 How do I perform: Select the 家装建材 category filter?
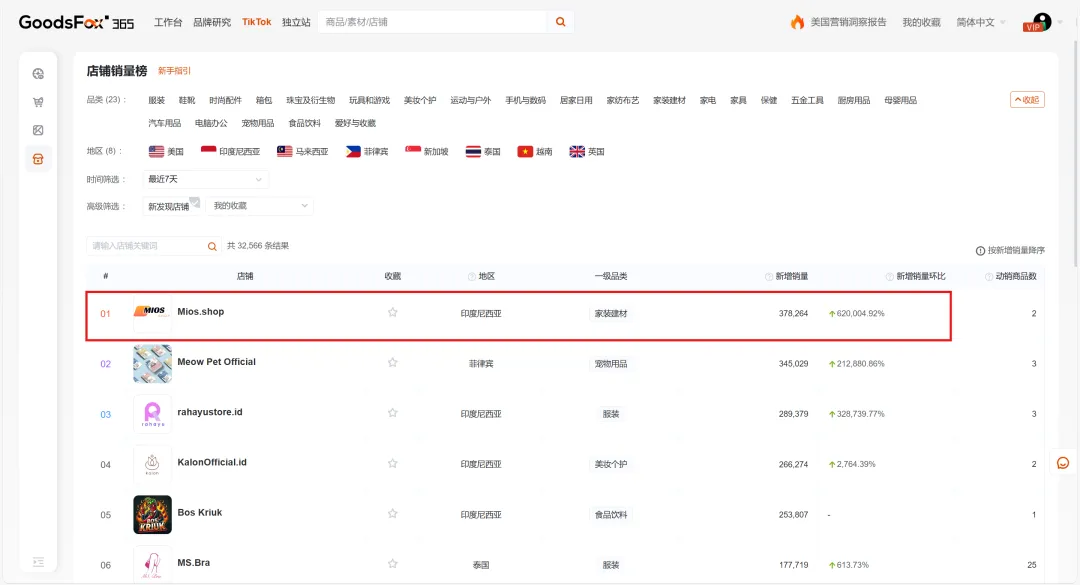click(669, 101)
